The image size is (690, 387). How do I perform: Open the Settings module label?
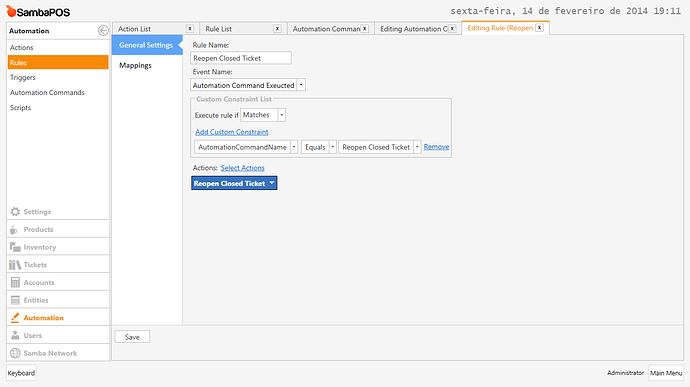(37, 212)
